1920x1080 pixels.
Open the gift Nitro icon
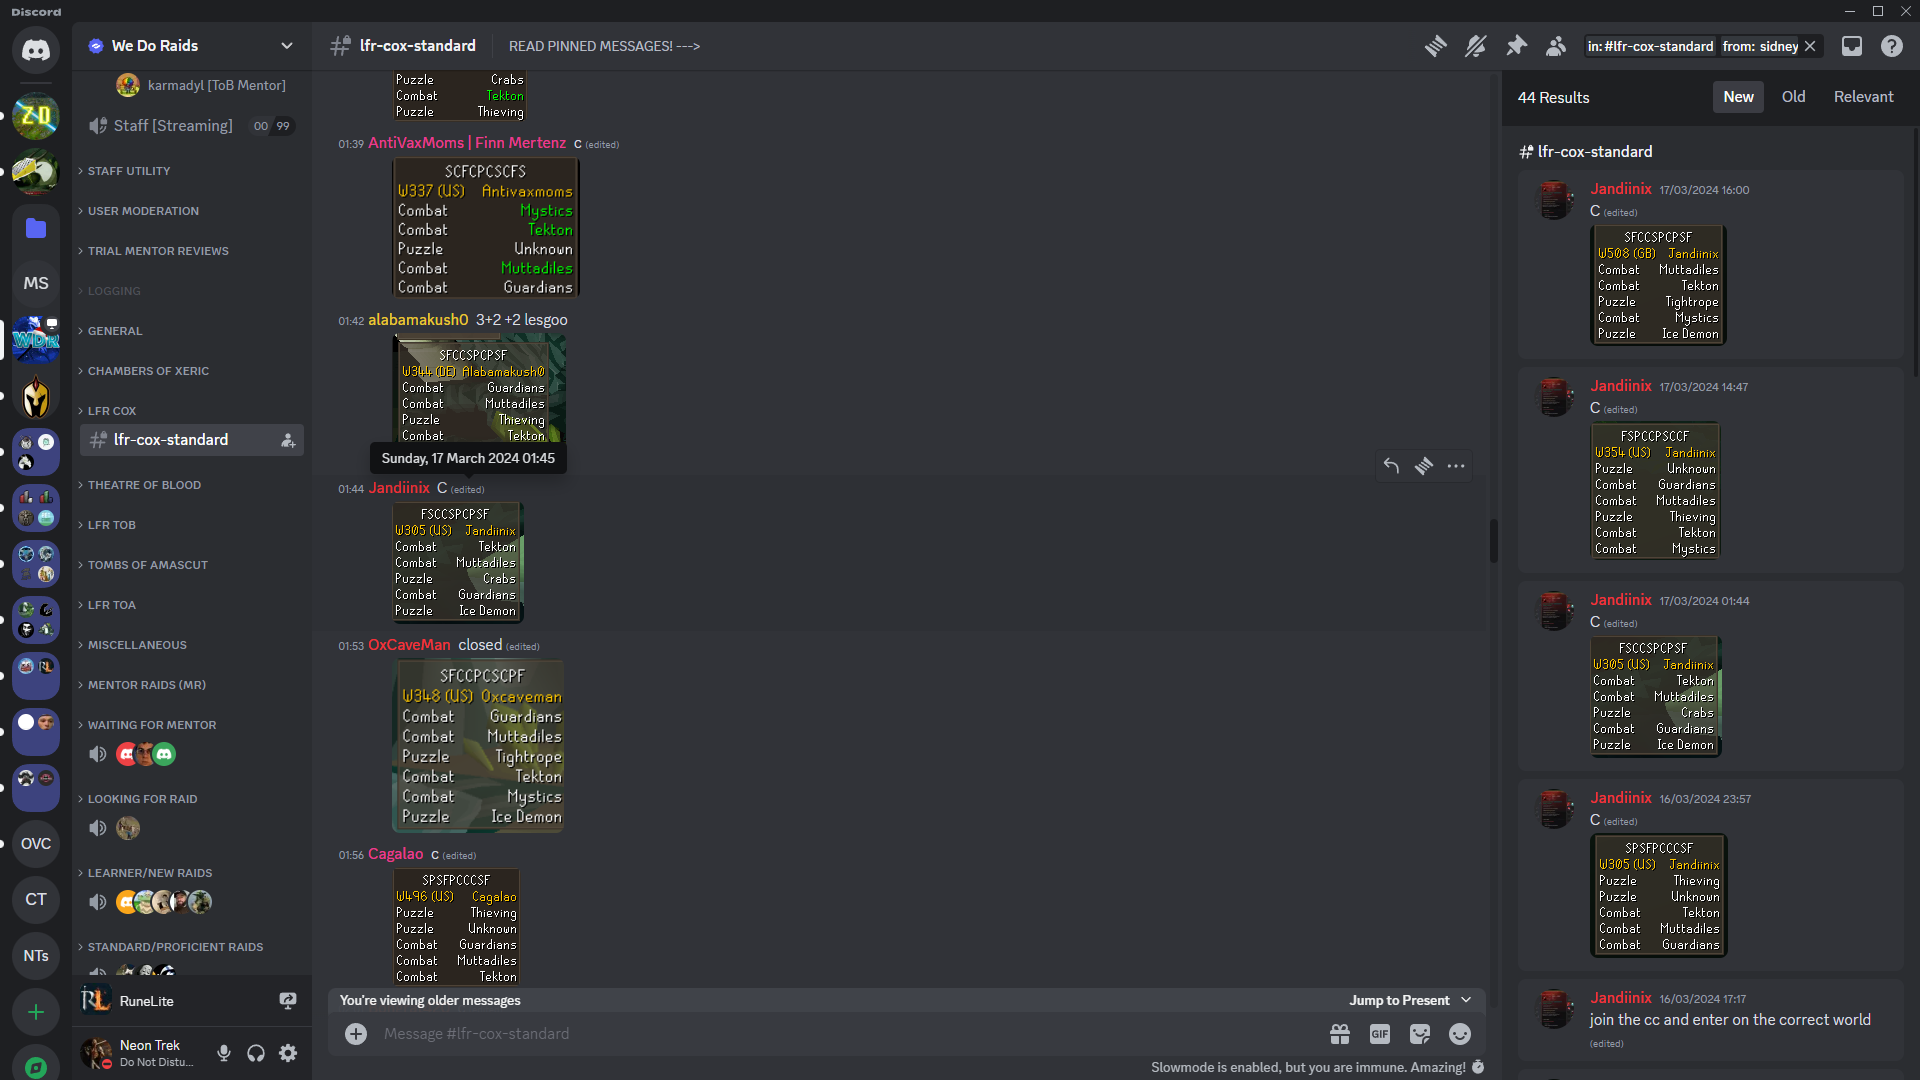tap(1340, 1034)
